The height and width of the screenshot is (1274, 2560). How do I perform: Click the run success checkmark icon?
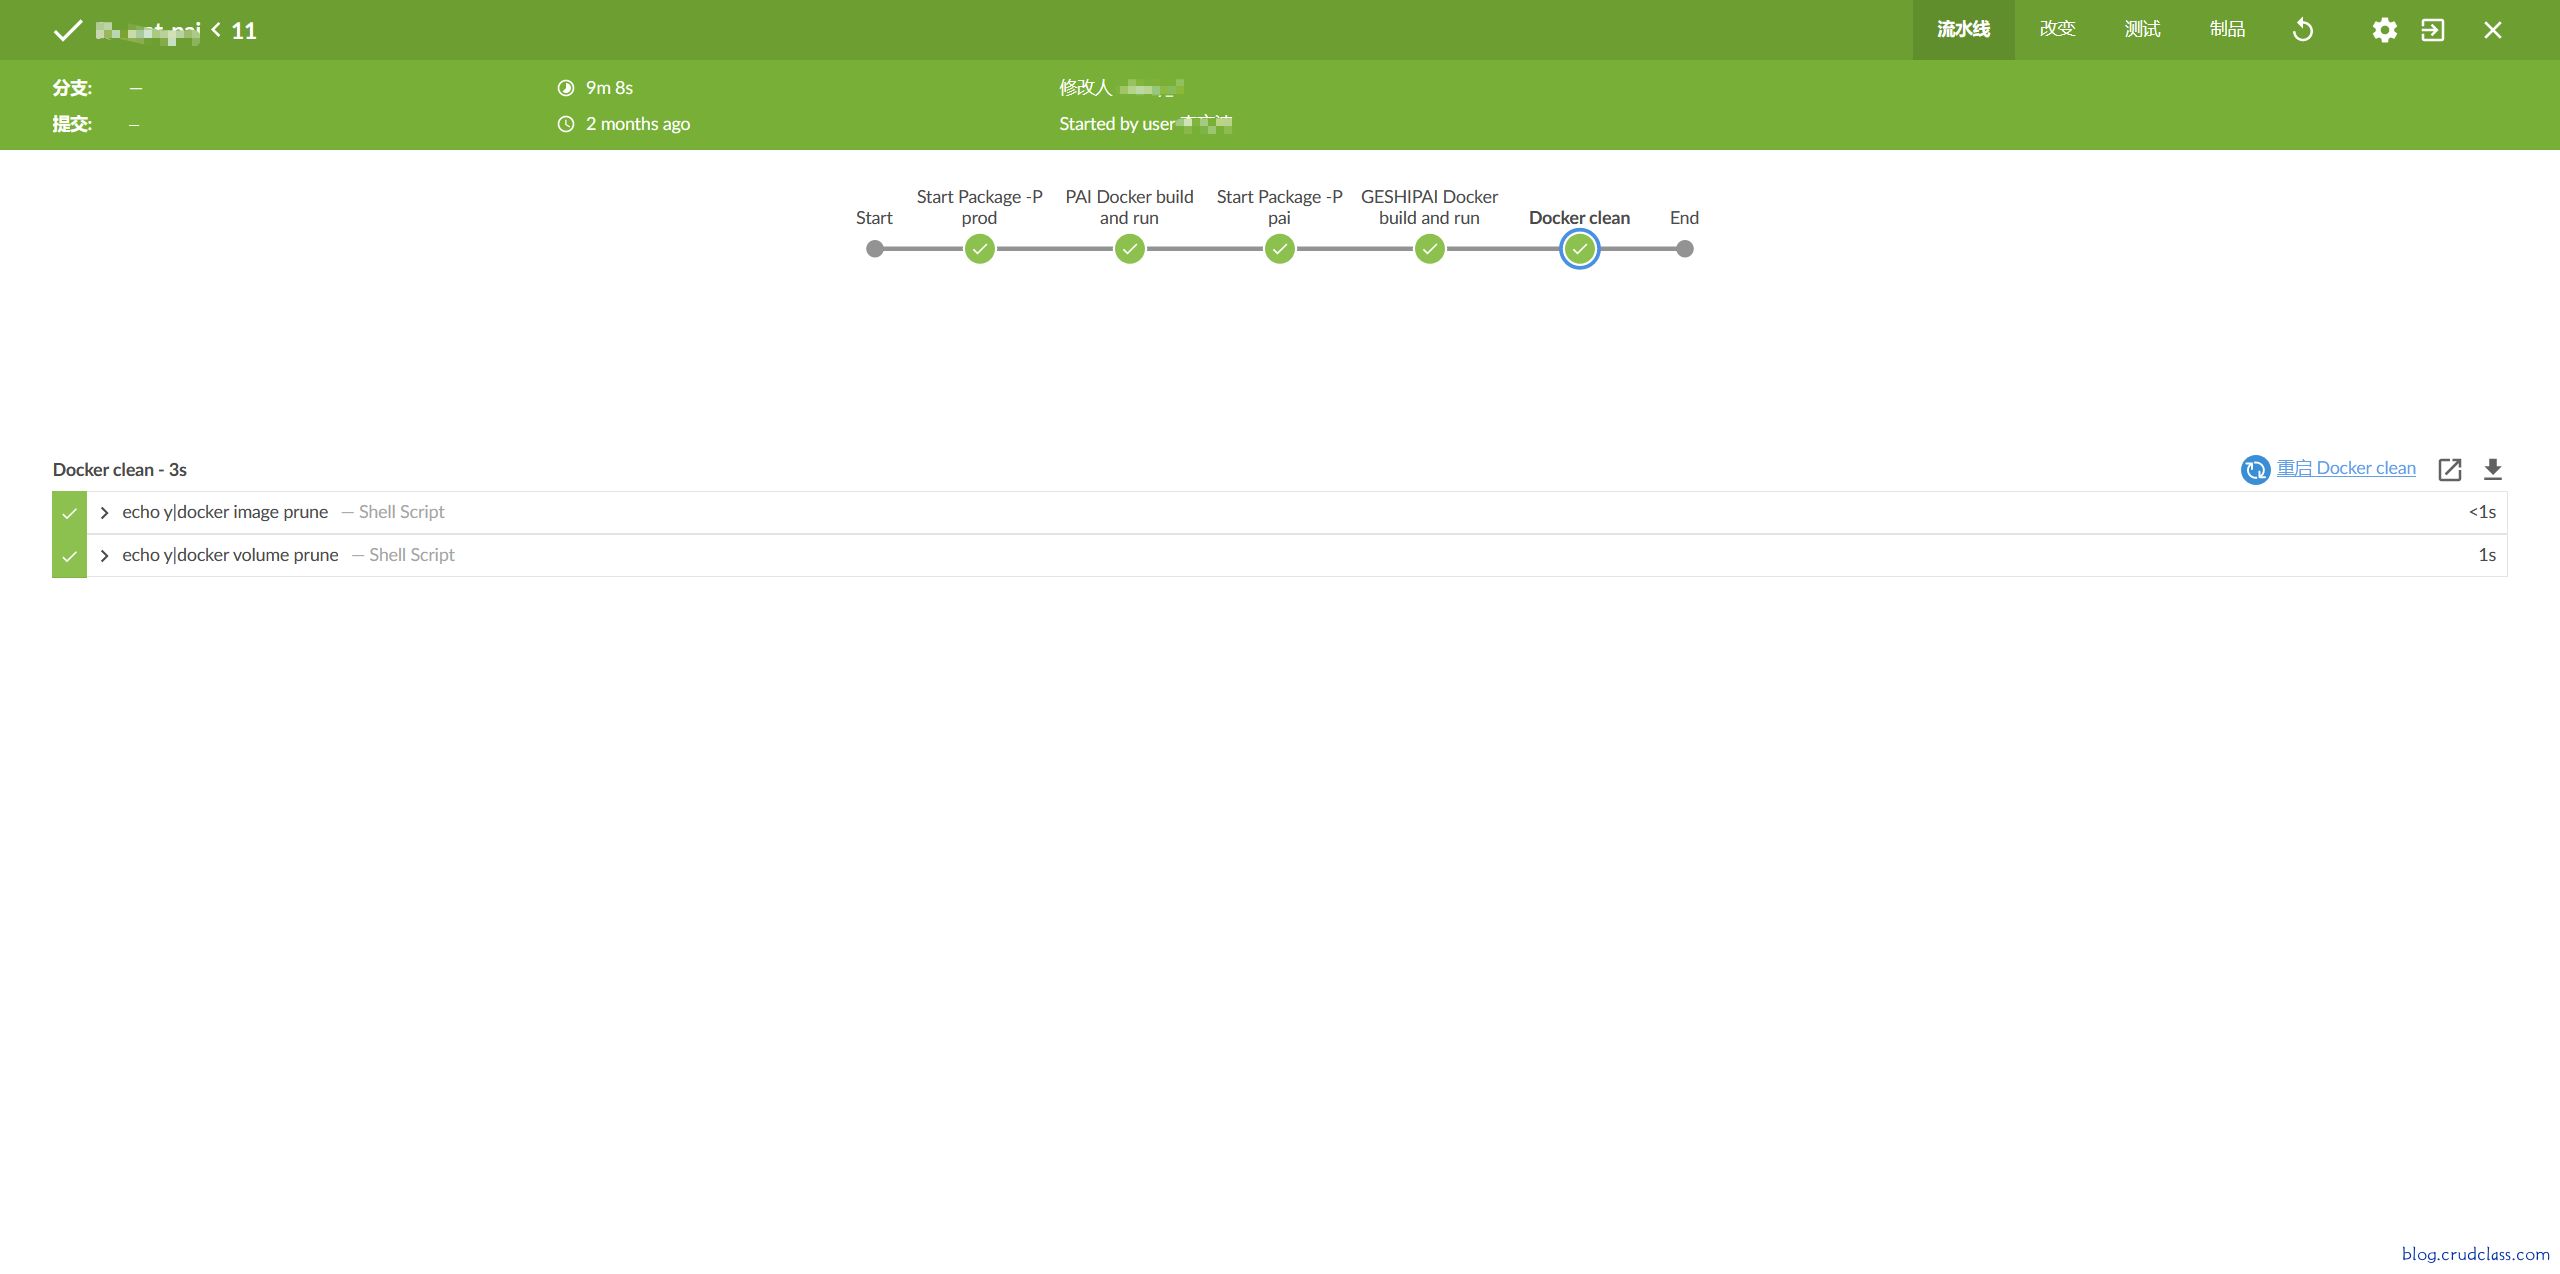(67, 30)
